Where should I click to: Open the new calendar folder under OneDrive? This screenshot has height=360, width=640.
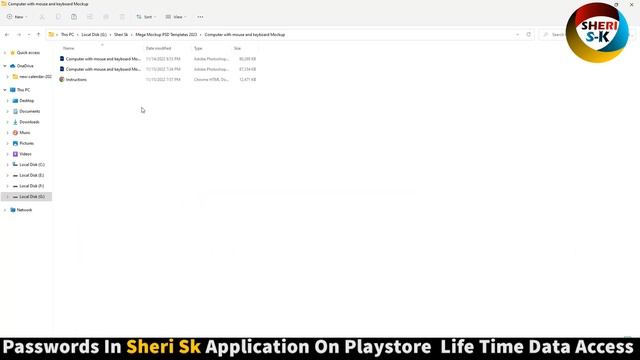tap(32, 77)
